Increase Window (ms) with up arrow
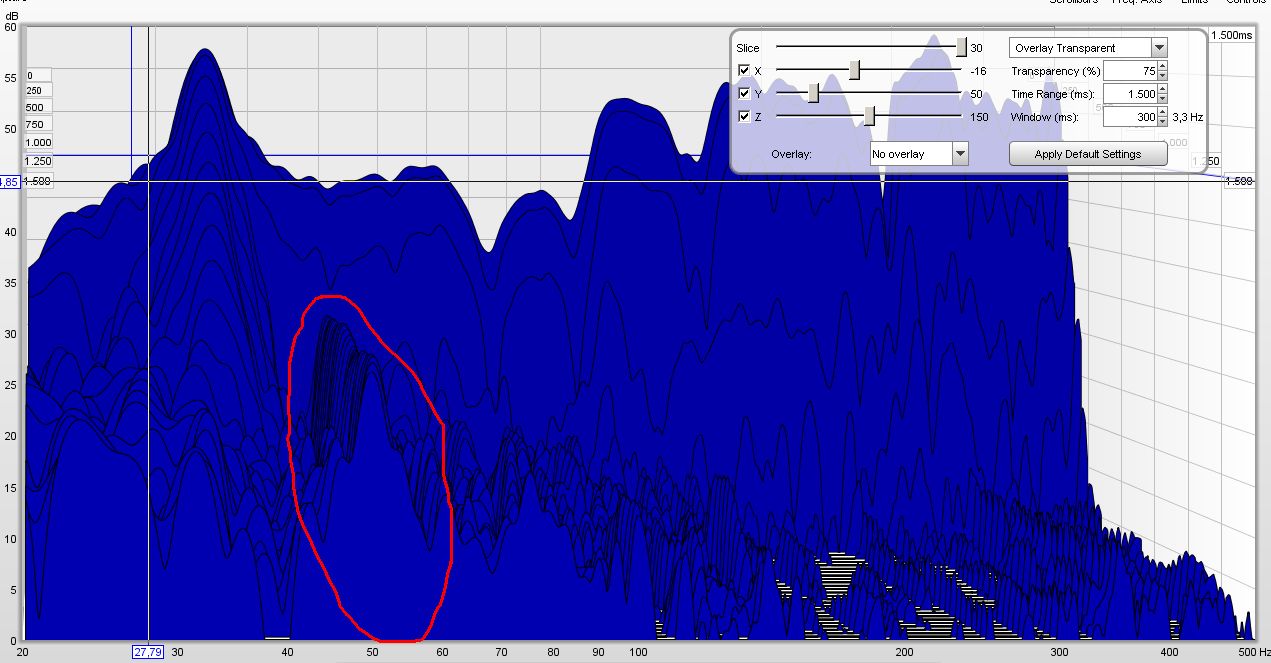 point(1162,113)
